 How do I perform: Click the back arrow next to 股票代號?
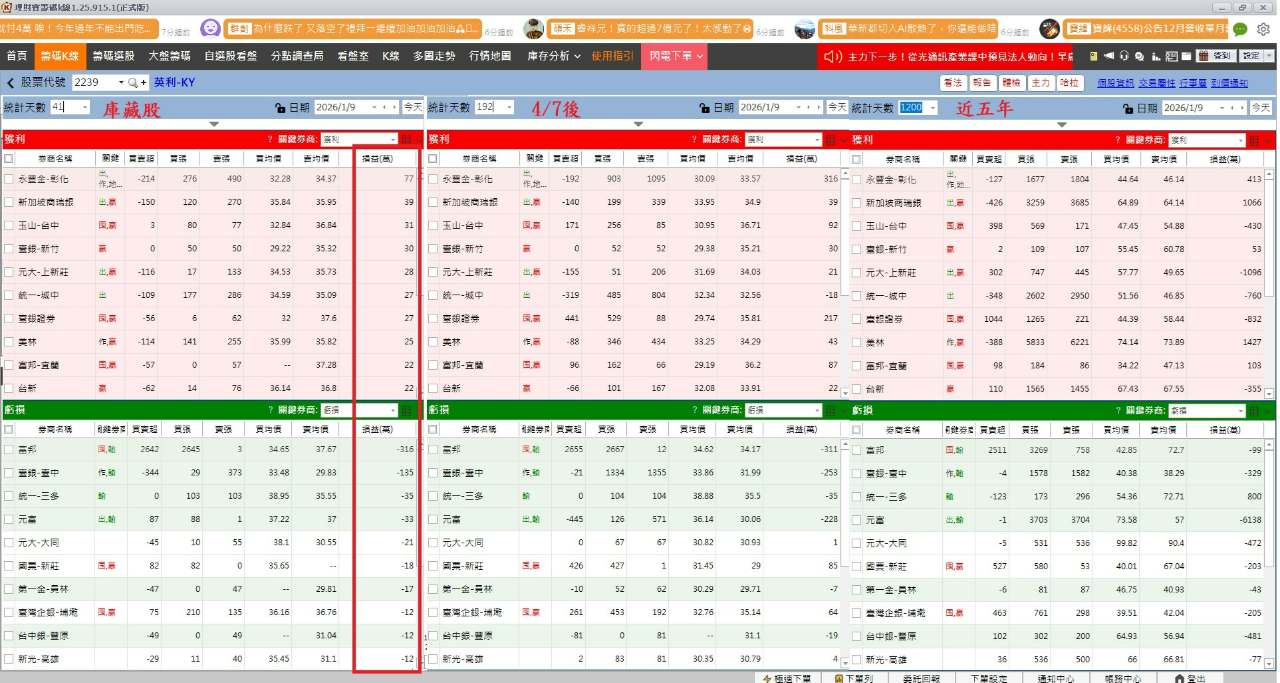tap(11, 83)
